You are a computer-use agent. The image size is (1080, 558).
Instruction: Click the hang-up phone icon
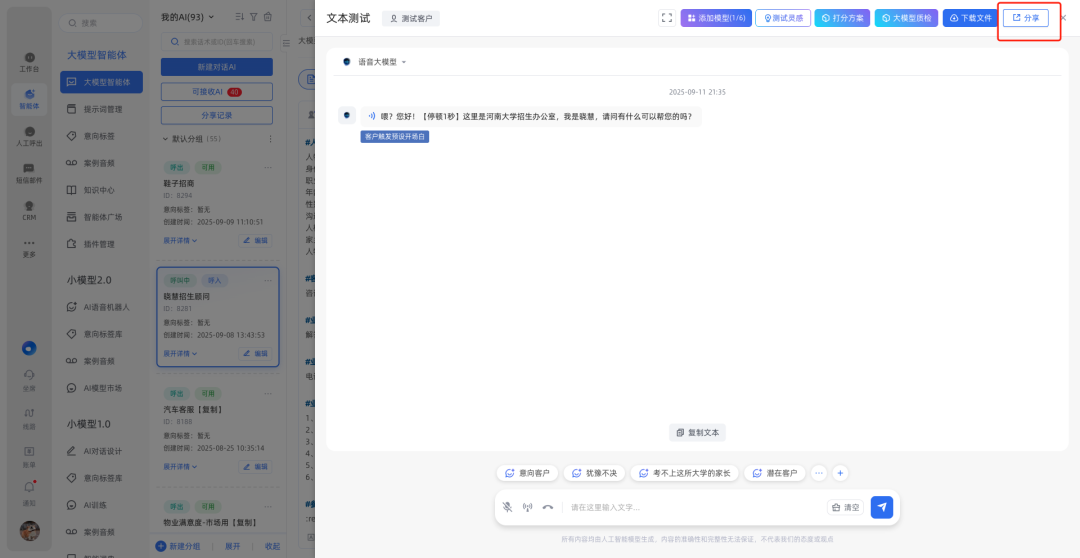pyautogui.click(x=548, y=507)
